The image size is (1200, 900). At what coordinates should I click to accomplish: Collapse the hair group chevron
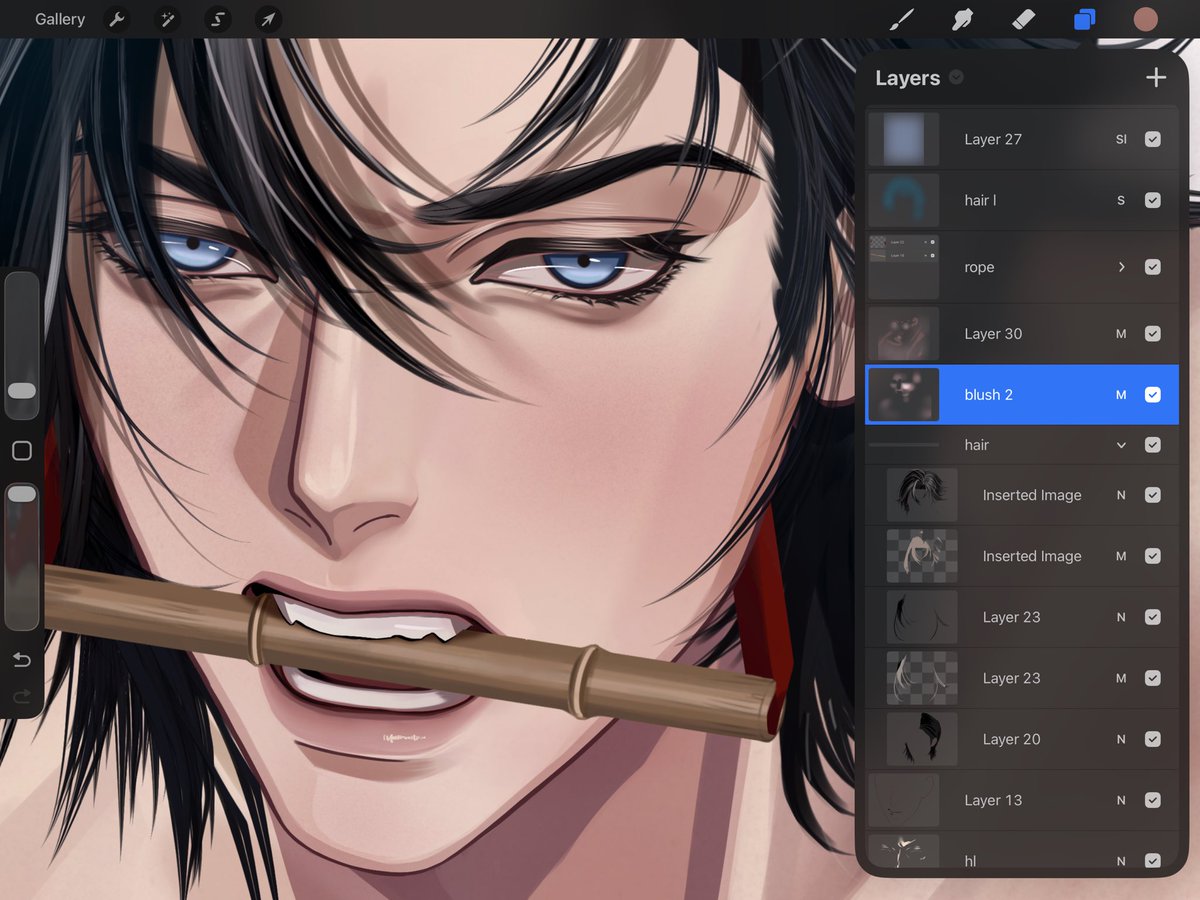point(1121,445)
